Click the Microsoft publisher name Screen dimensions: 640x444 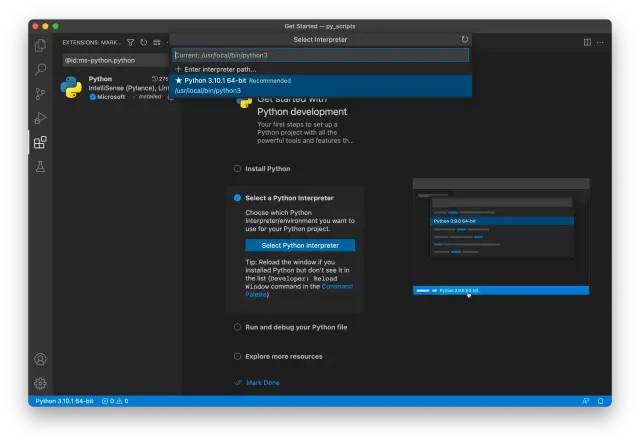pos(111,97)
